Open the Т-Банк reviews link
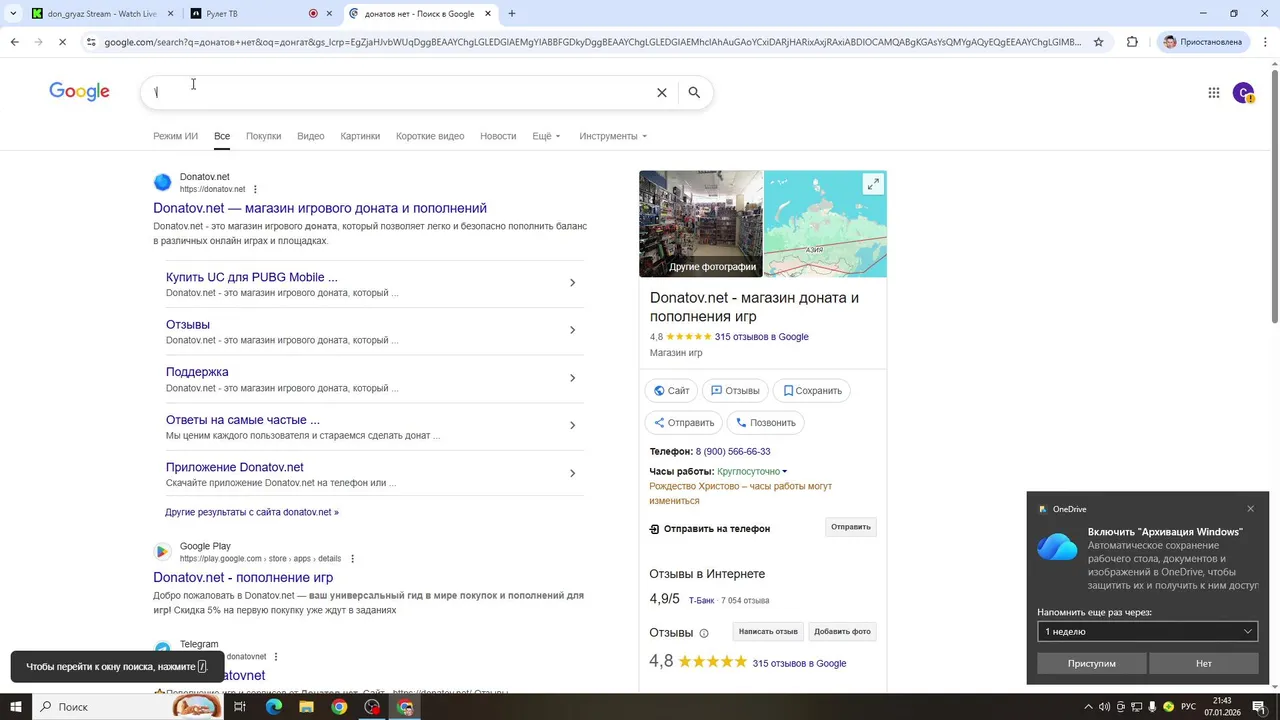Image resolution: width=1280 pixels, height=720 pixels. coord(701,600)
